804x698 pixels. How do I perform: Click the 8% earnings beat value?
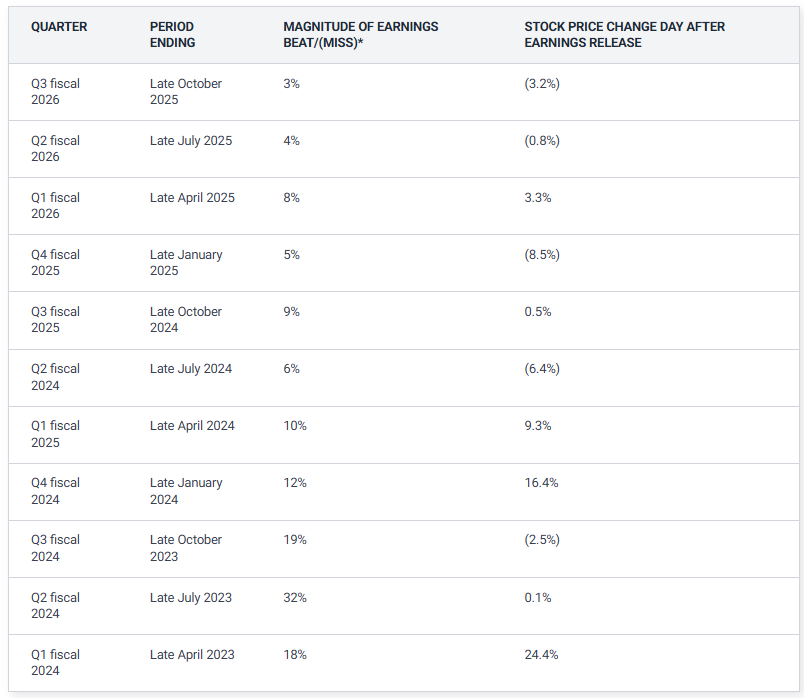click(x=292, y=198)
